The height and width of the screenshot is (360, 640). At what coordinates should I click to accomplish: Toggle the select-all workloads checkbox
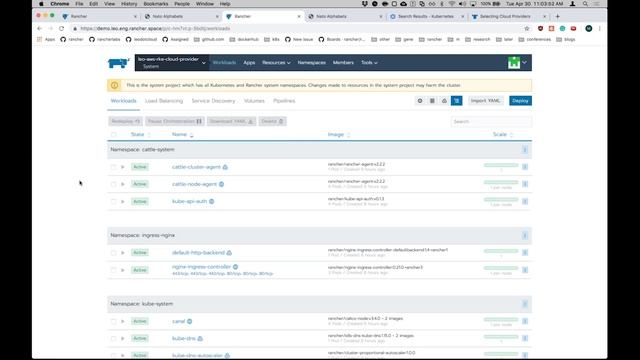click(113, 135)
